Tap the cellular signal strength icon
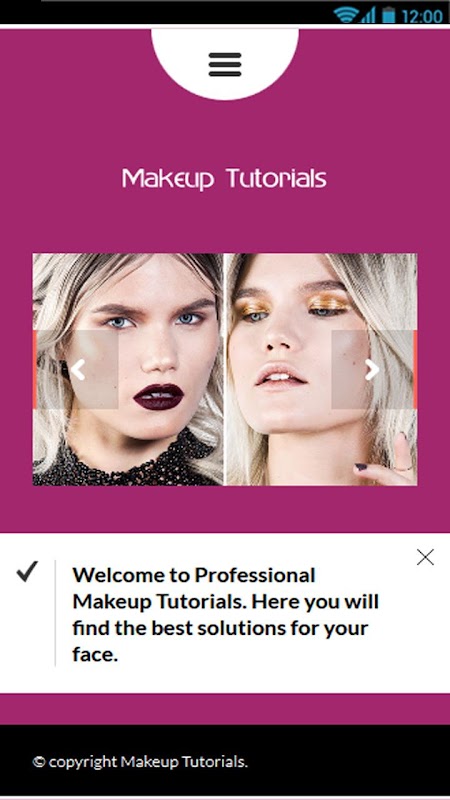This screenshot has height=800, width=450. click(x=368, y=15)
